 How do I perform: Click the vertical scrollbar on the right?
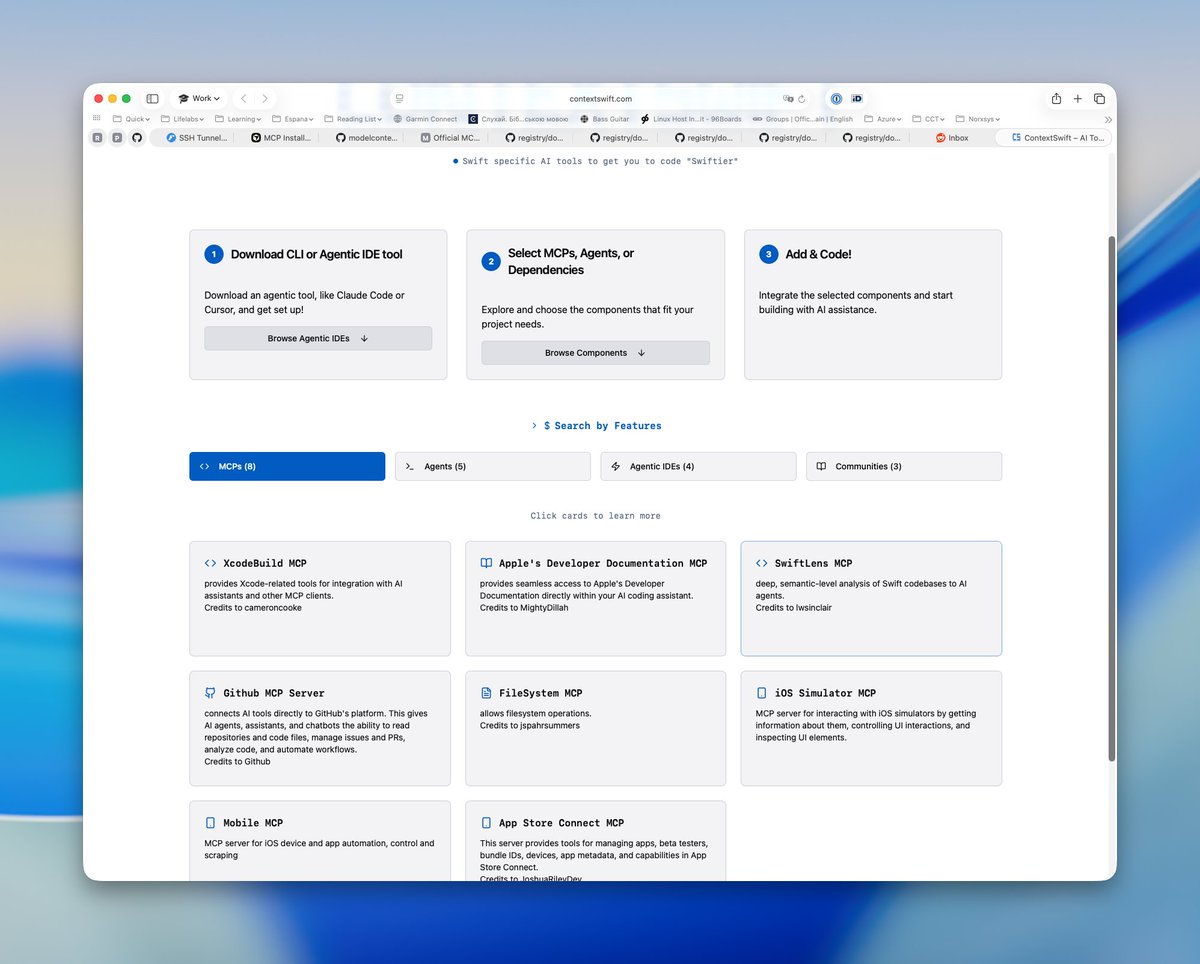(1110, 500)
